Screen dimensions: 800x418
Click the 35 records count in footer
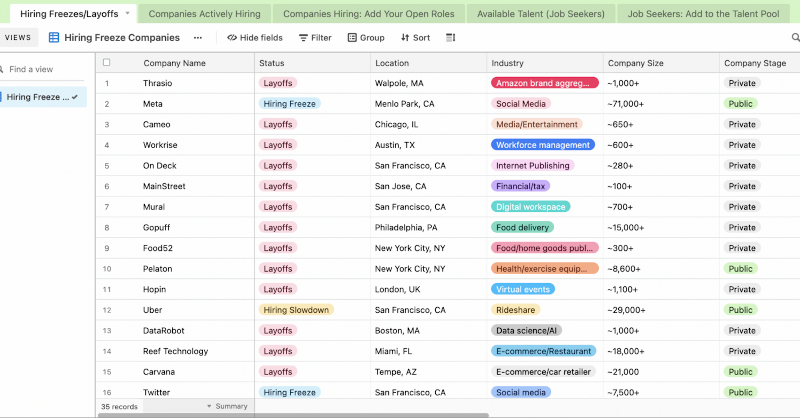[119, 407]
